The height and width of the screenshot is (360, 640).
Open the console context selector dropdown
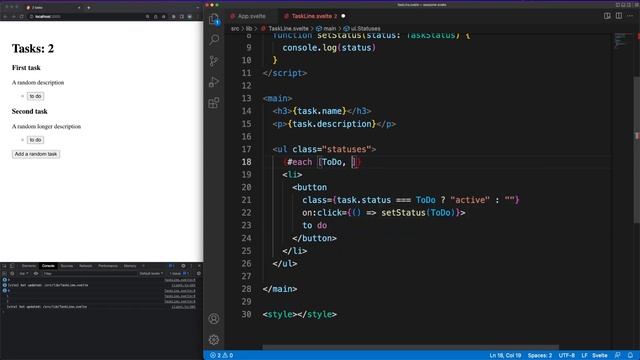(x=23, y=273)
